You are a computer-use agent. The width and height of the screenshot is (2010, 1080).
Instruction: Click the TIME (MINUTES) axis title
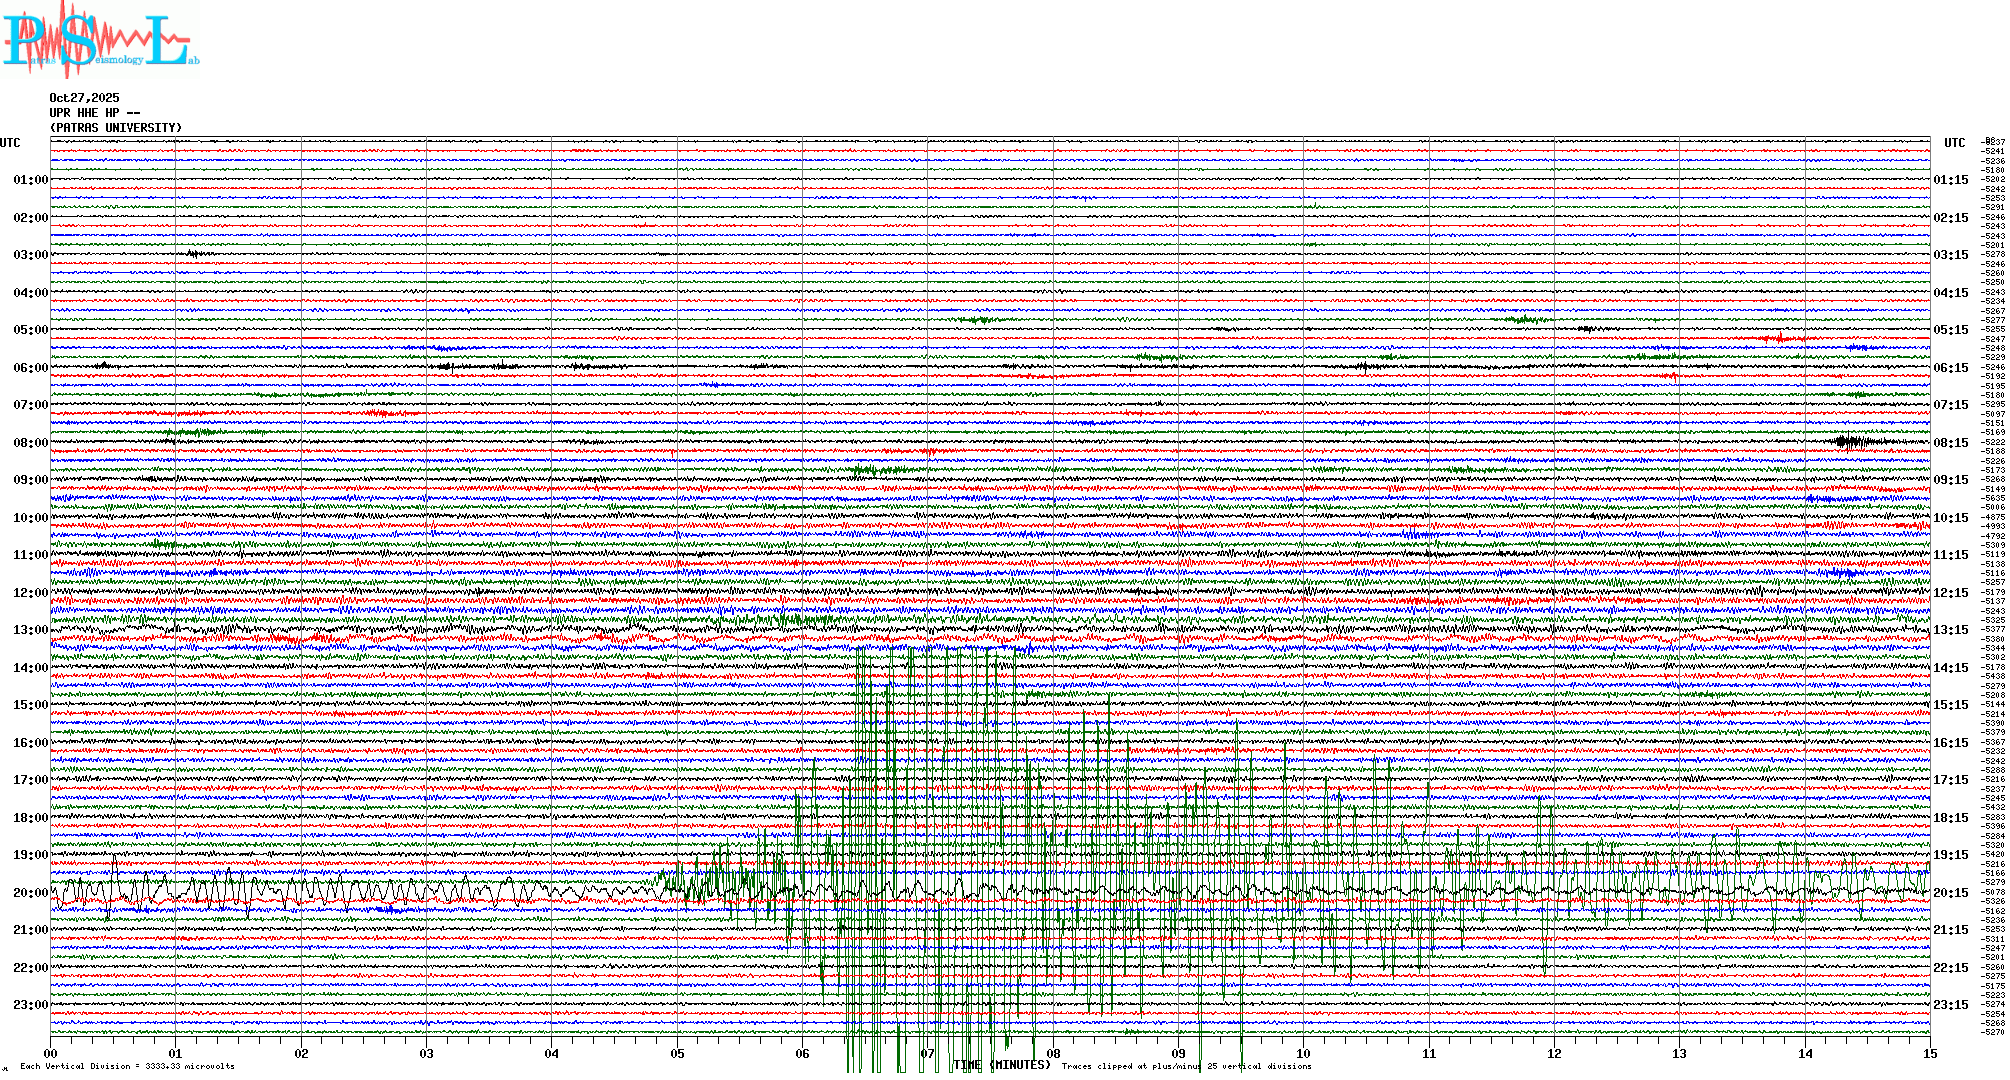point(1001,1065)
